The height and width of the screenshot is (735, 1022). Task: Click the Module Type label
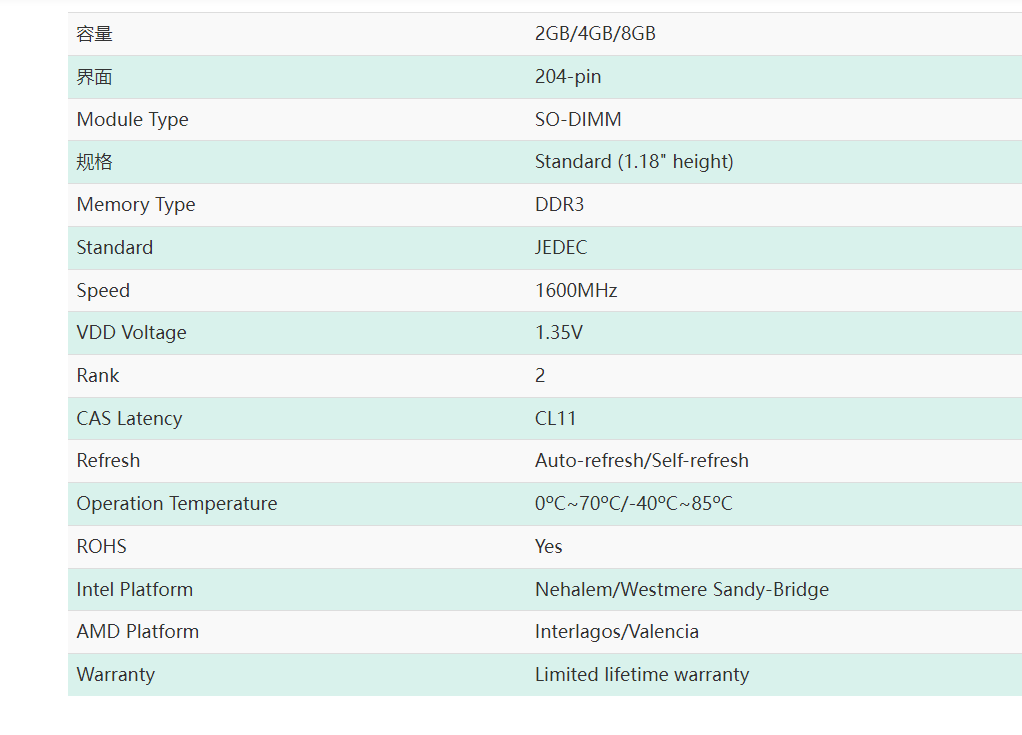(x=132, y=120)
